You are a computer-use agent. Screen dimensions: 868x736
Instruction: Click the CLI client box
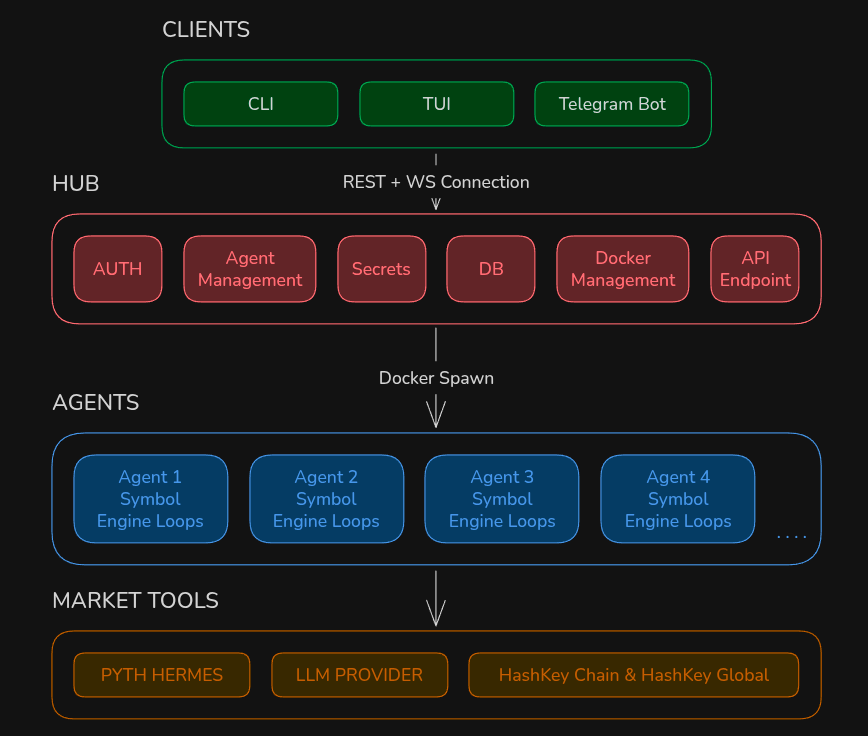[x=261, y=104]
